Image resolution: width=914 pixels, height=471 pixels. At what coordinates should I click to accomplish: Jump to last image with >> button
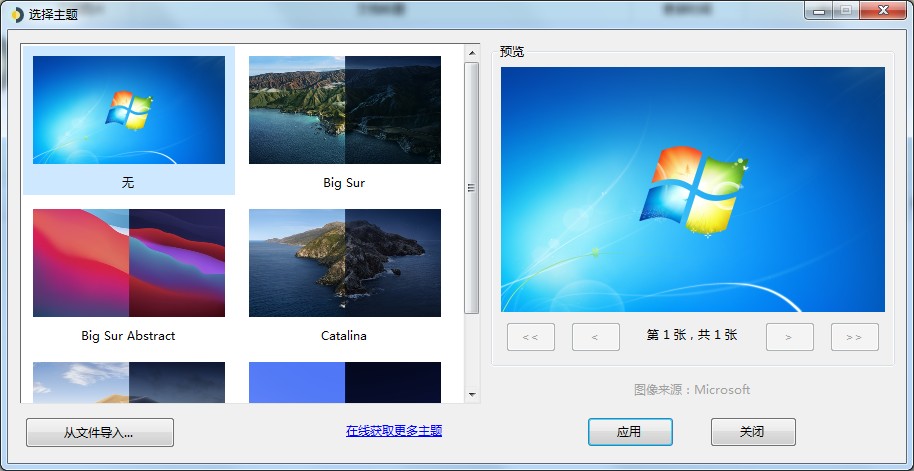tap(855, 337)
